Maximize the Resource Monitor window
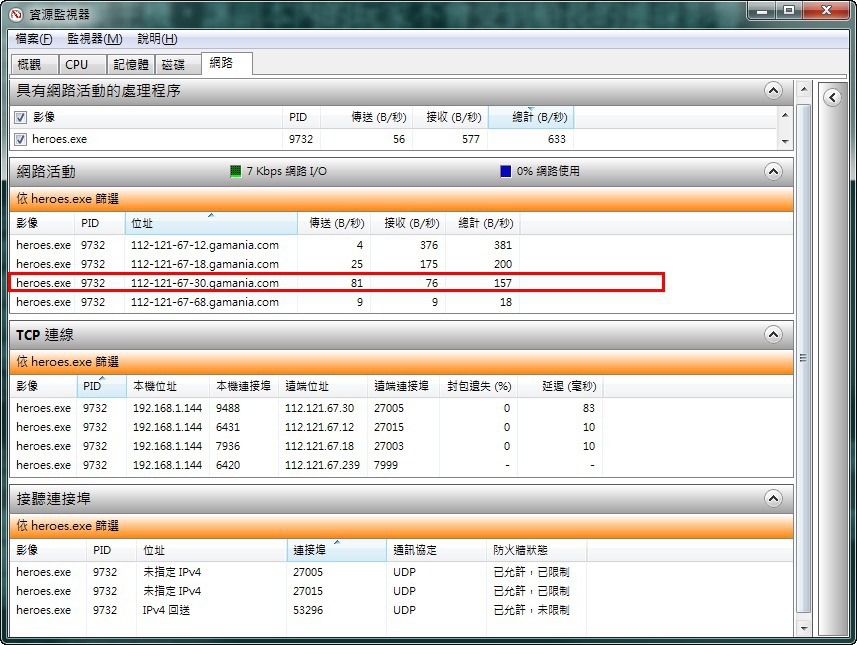857x645 pixels. 789,10
